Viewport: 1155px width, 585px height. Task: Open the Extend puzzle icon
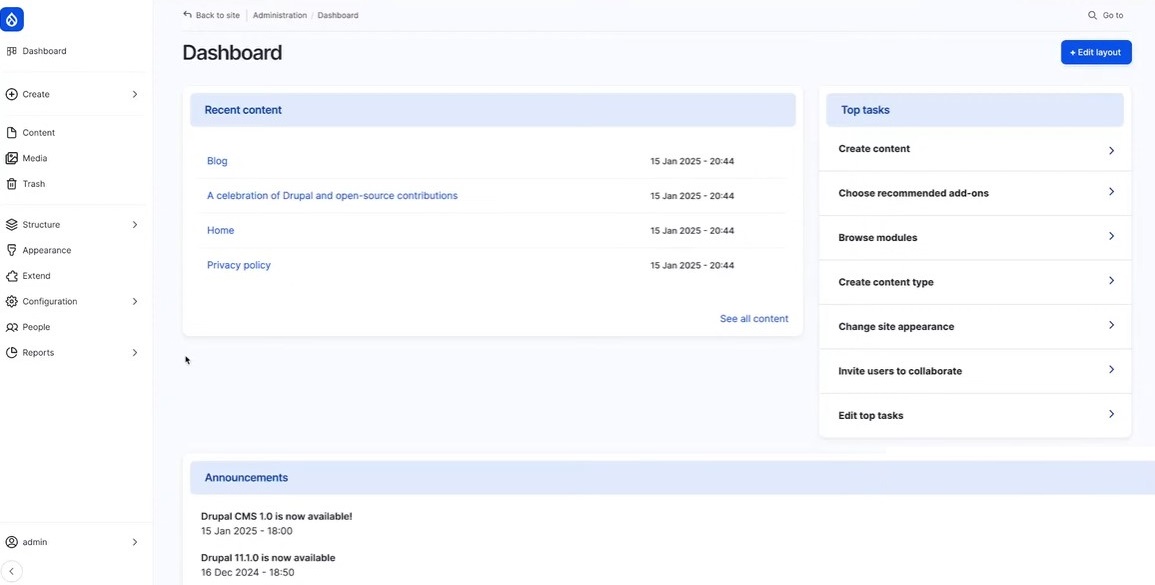11,276
